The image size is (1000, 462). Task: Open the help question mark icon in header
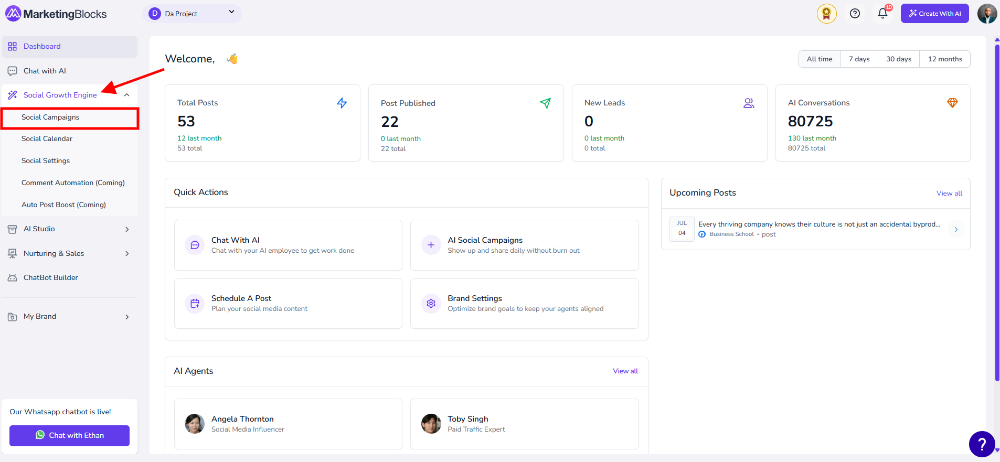click(855, 13)
